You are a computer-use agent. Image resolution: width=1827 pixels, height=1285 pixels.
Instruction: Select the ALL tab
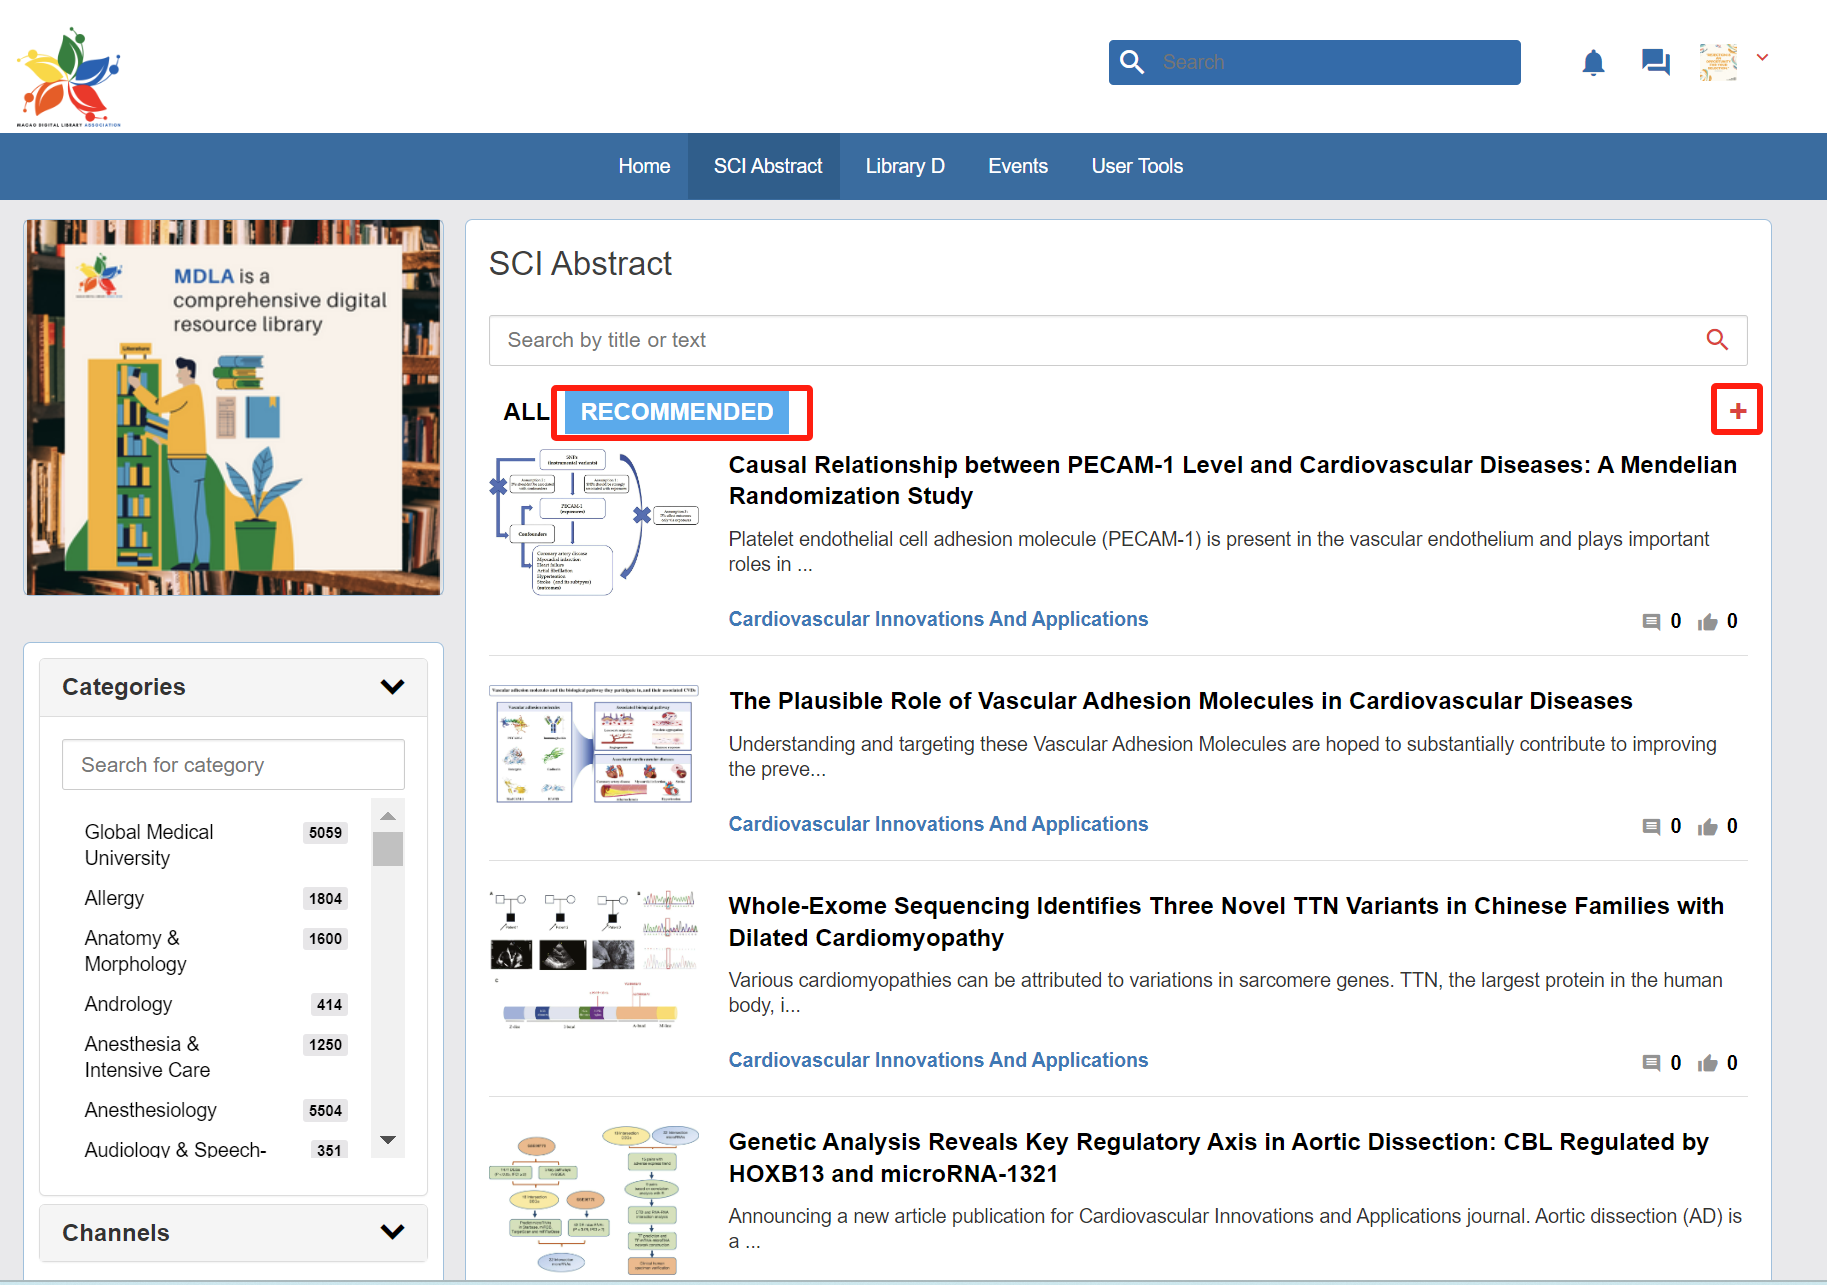(525, 412)
